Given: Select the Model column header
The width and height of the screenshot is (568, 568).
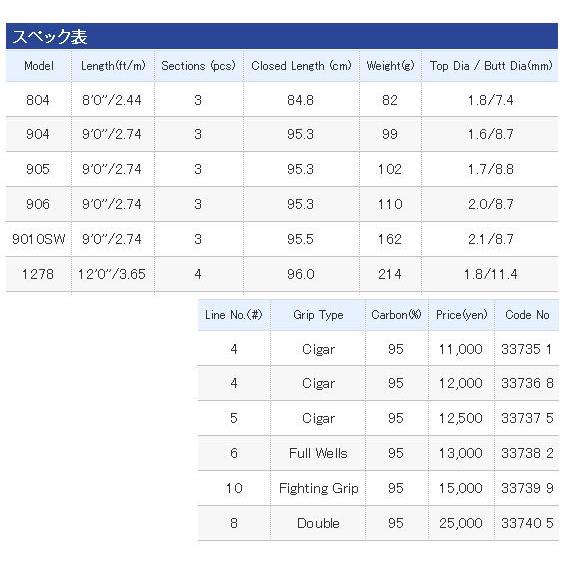Looking at the screenshot, I should click(39, 66).
